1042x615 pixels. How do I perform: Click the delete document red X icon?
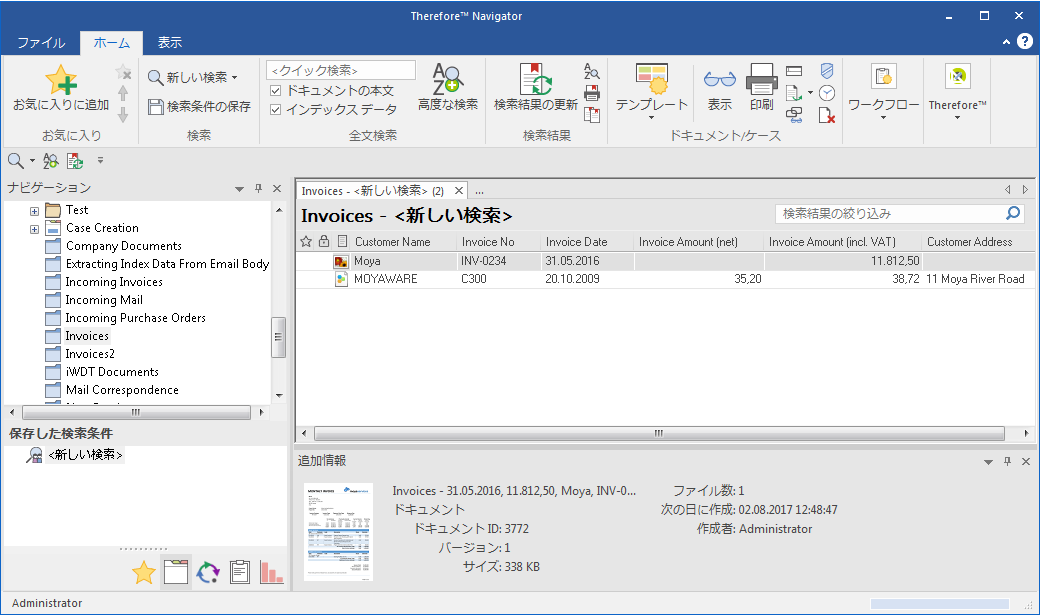(827, 115)
